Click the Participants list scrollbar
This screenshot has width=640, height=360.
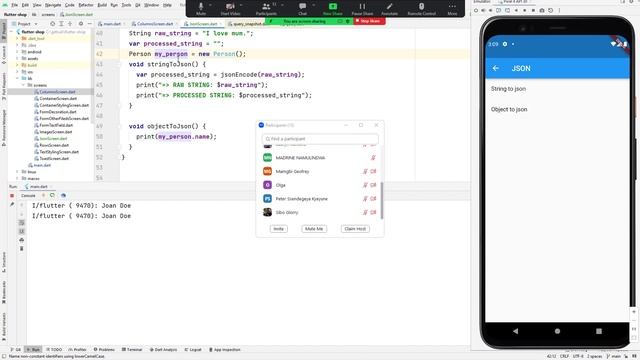point(382,200)
